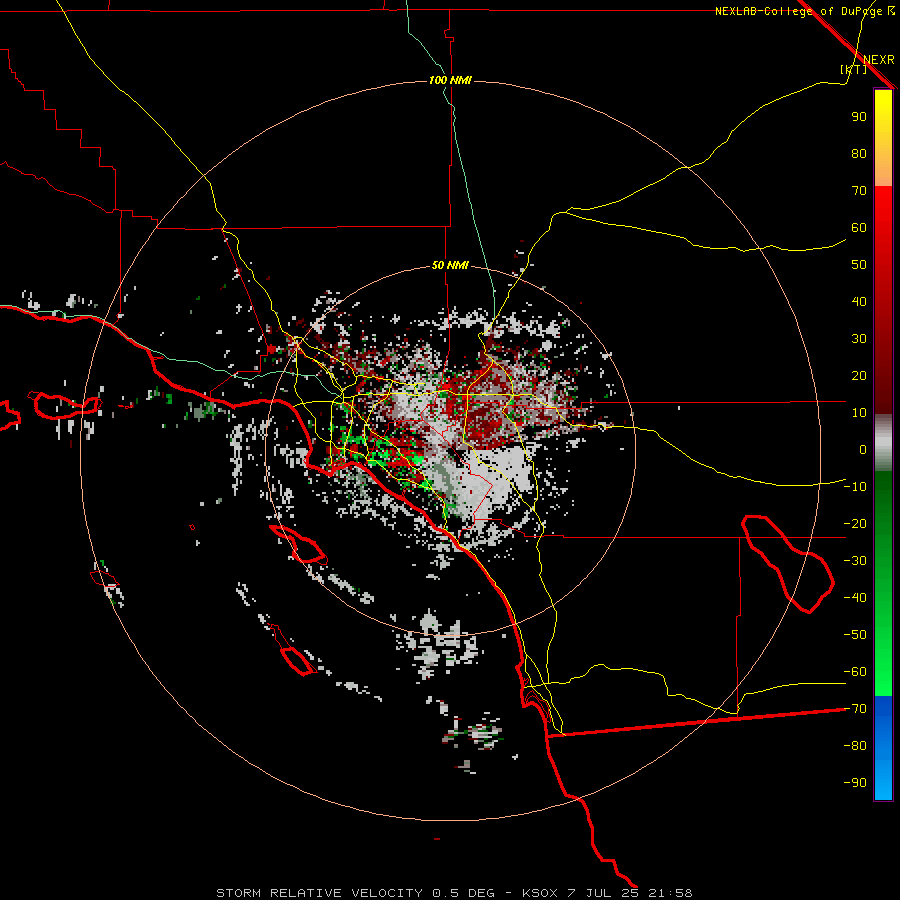Click the -20 scale value

tap(855, 524)
